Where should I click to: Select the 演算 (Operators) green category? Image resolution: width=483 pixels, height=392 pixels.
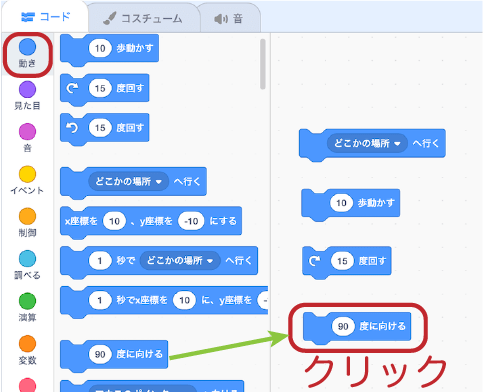pyautogui.click(x=27, y=301)
